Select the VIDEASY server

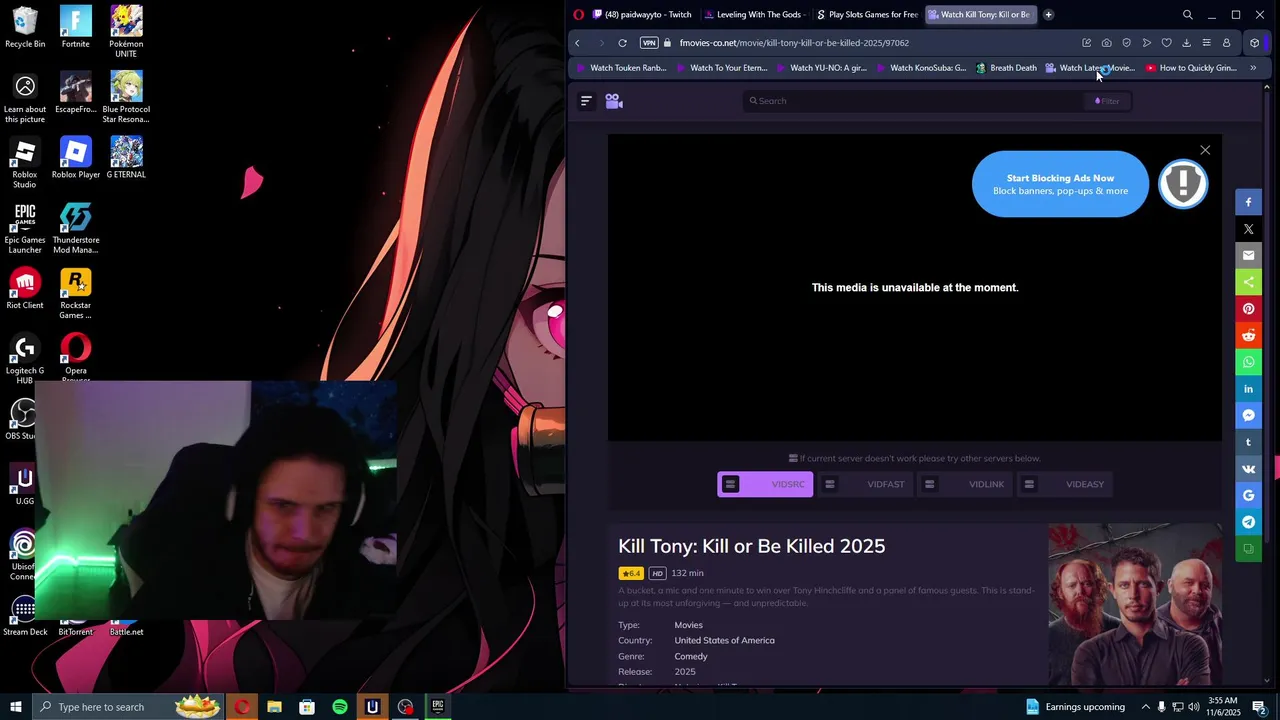point(1065,484)
